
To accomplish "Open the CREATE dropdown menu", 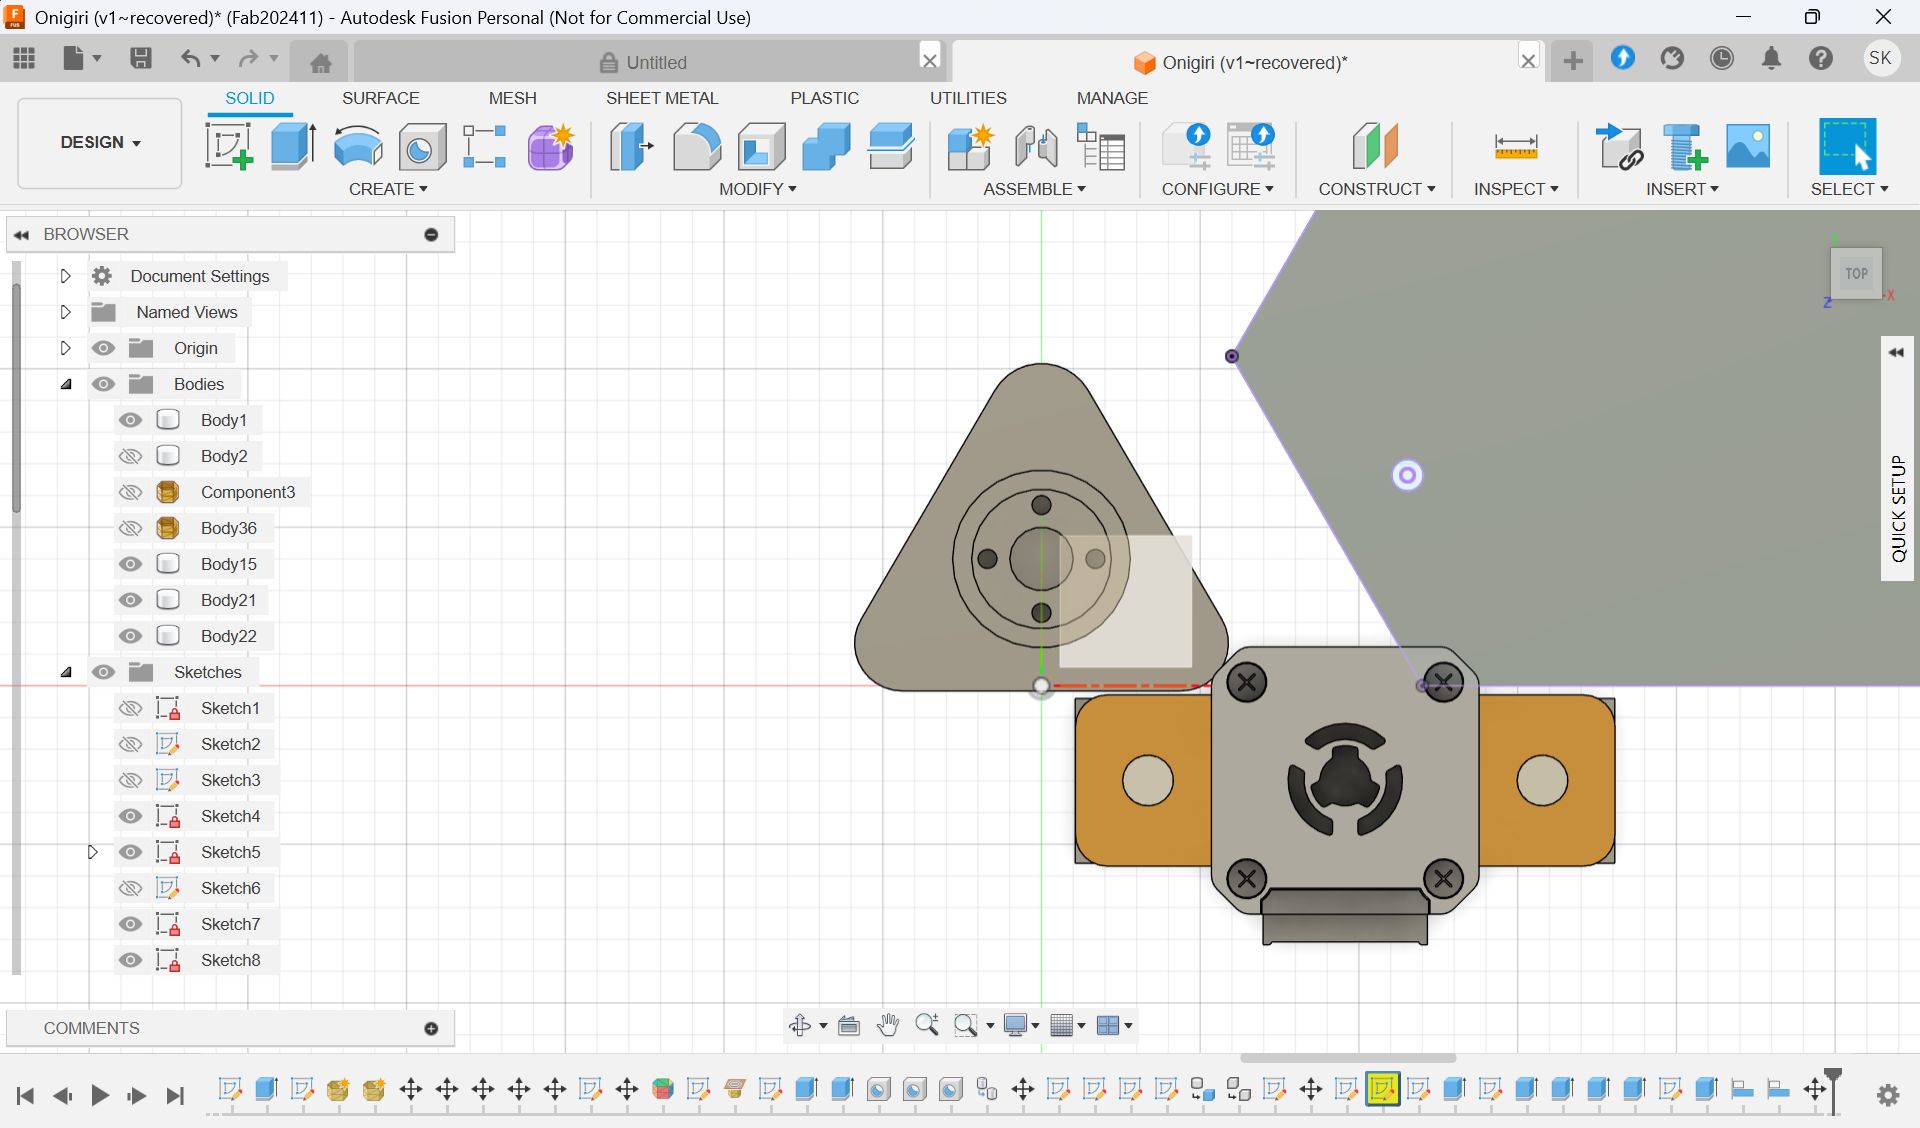I will pyautogui.click(x=388, y=189).
